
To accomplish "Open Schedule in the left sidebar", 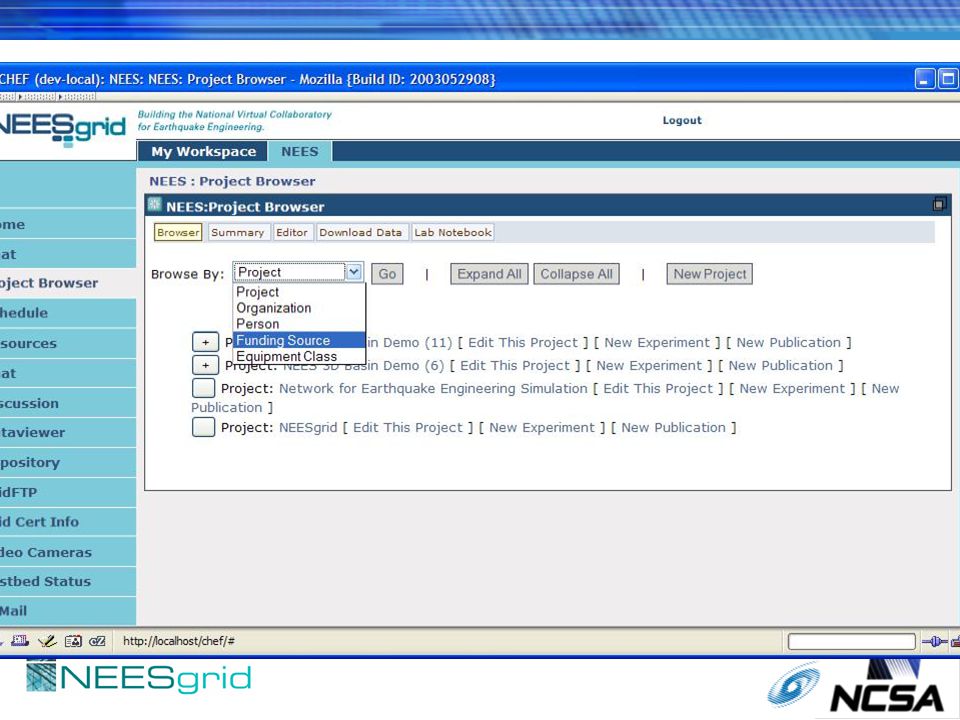I will point(68,313).
